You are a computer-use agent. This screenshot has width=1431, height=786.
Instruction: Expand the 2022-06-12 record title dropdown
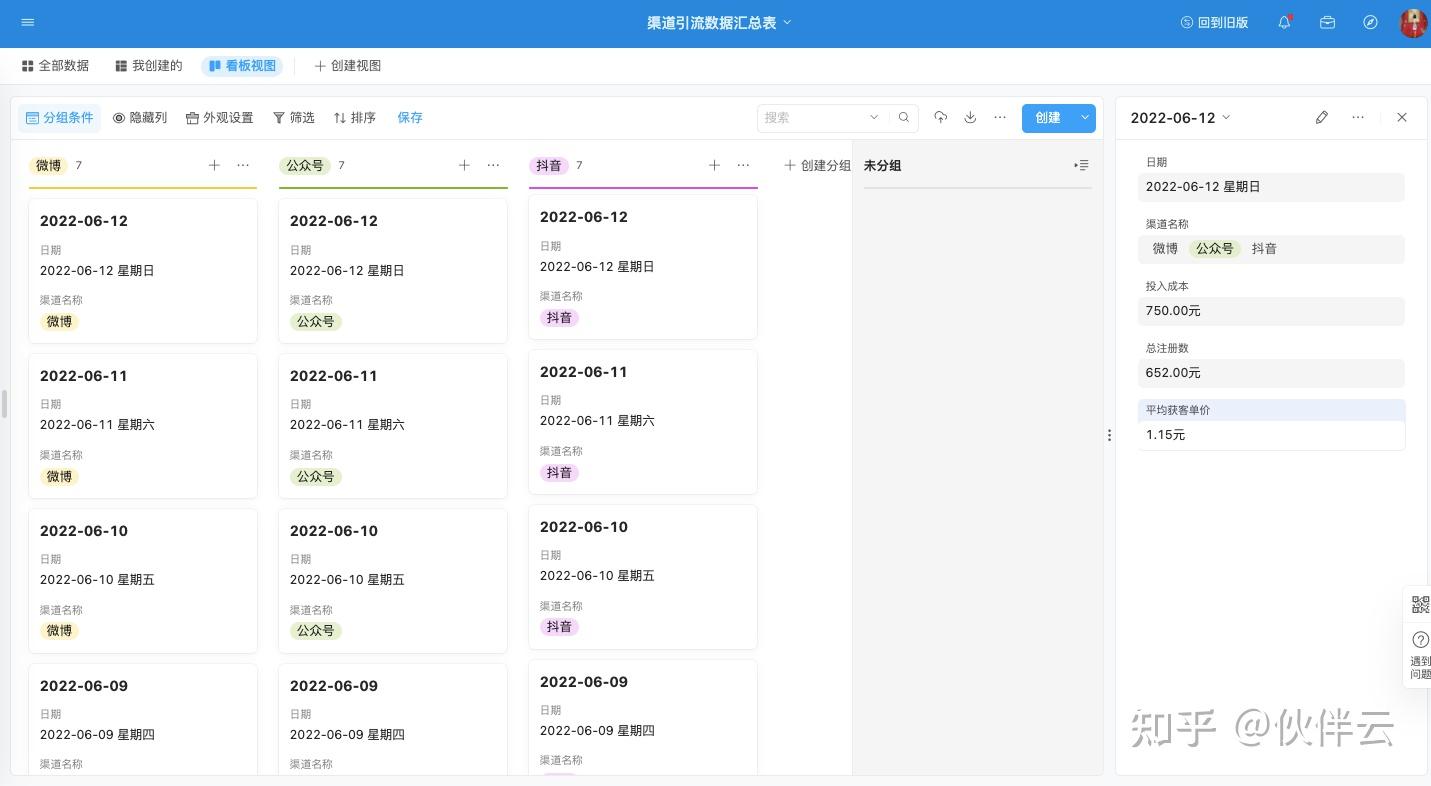1180,117
